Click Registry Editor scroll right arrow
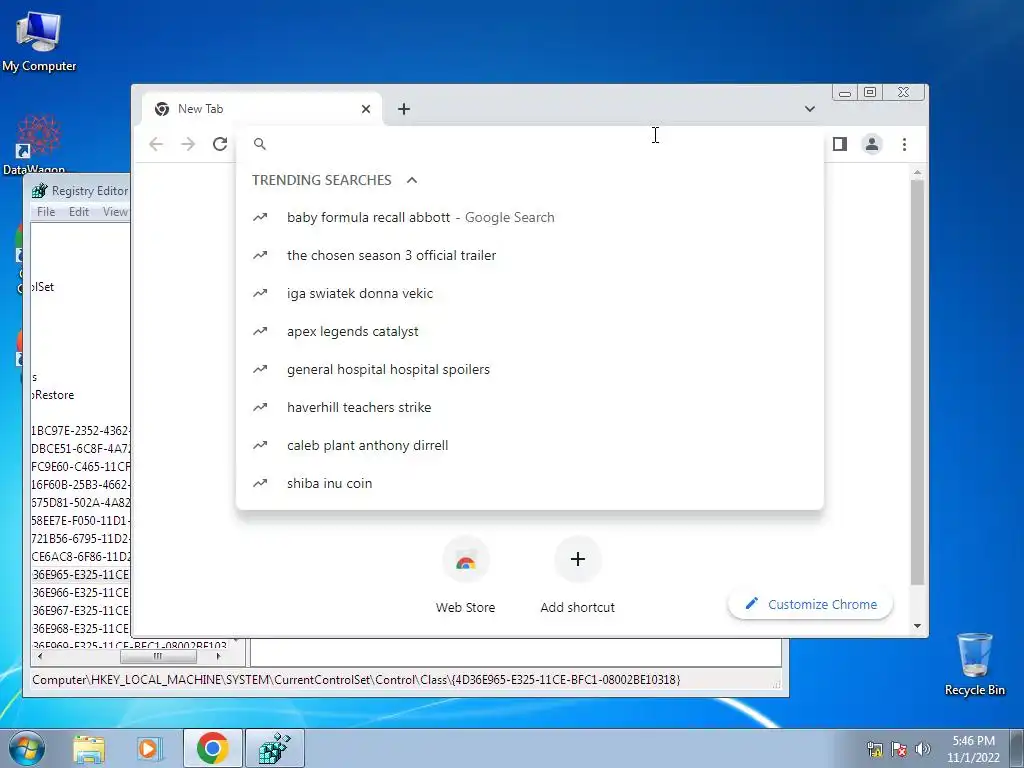 (218, 656)
